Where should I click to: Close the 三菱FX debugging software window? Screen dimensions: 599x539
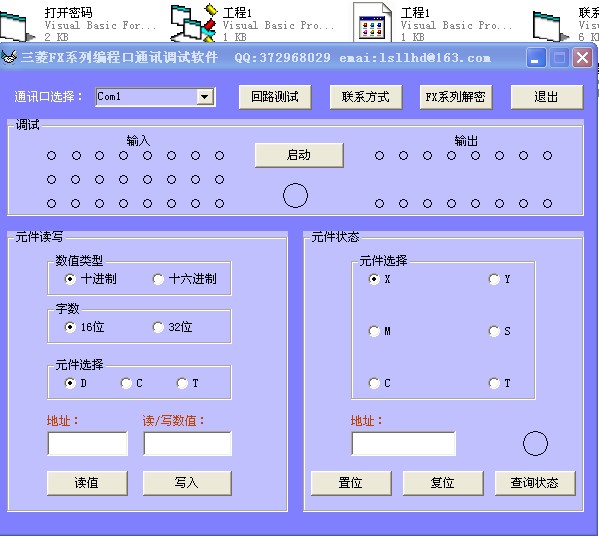[582, 58]
